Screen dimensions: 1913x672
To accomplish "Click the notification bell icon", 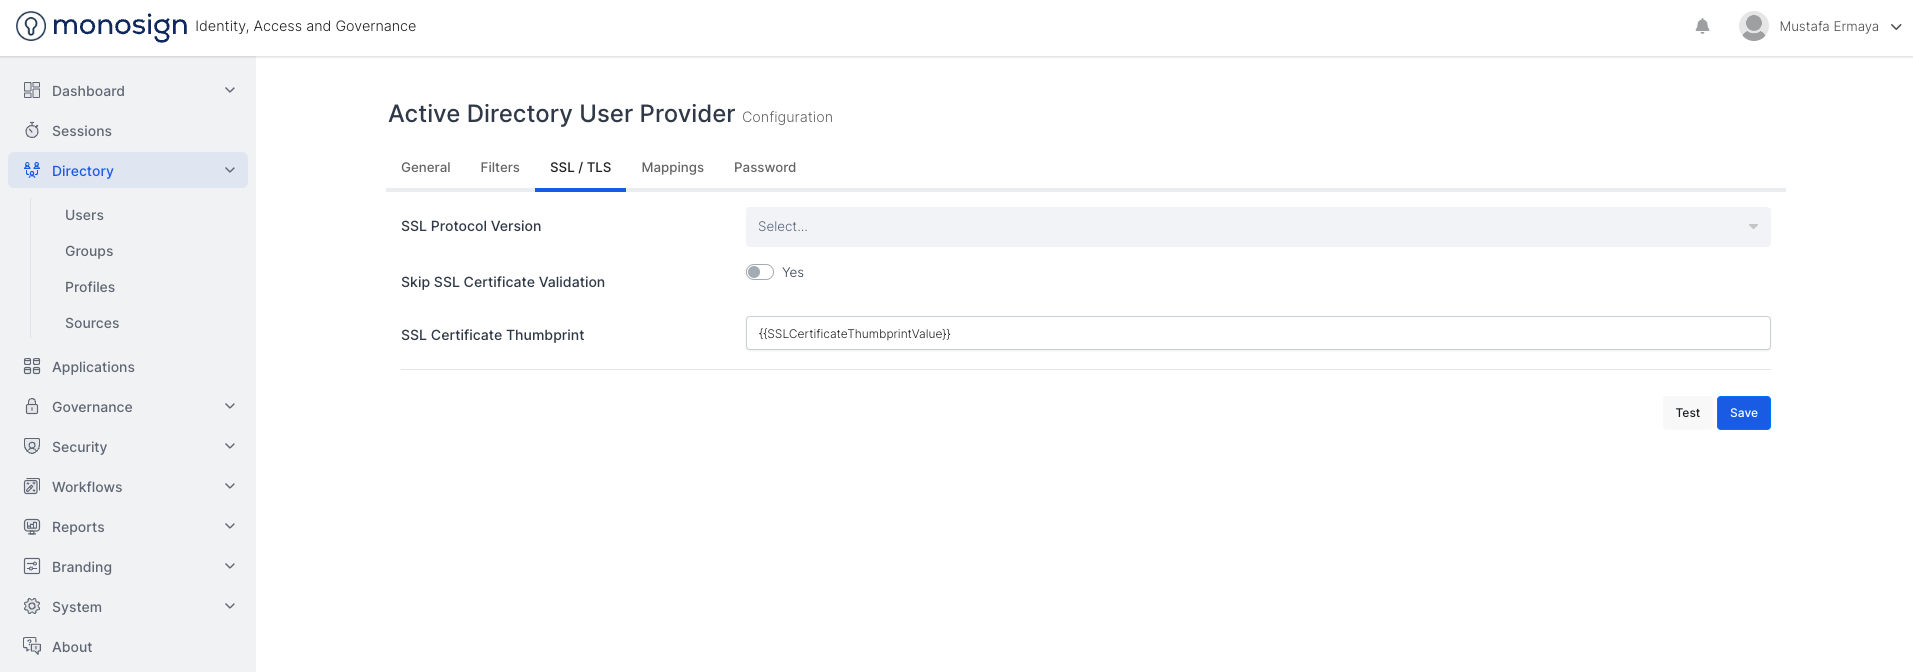I will click(1702, 26).
